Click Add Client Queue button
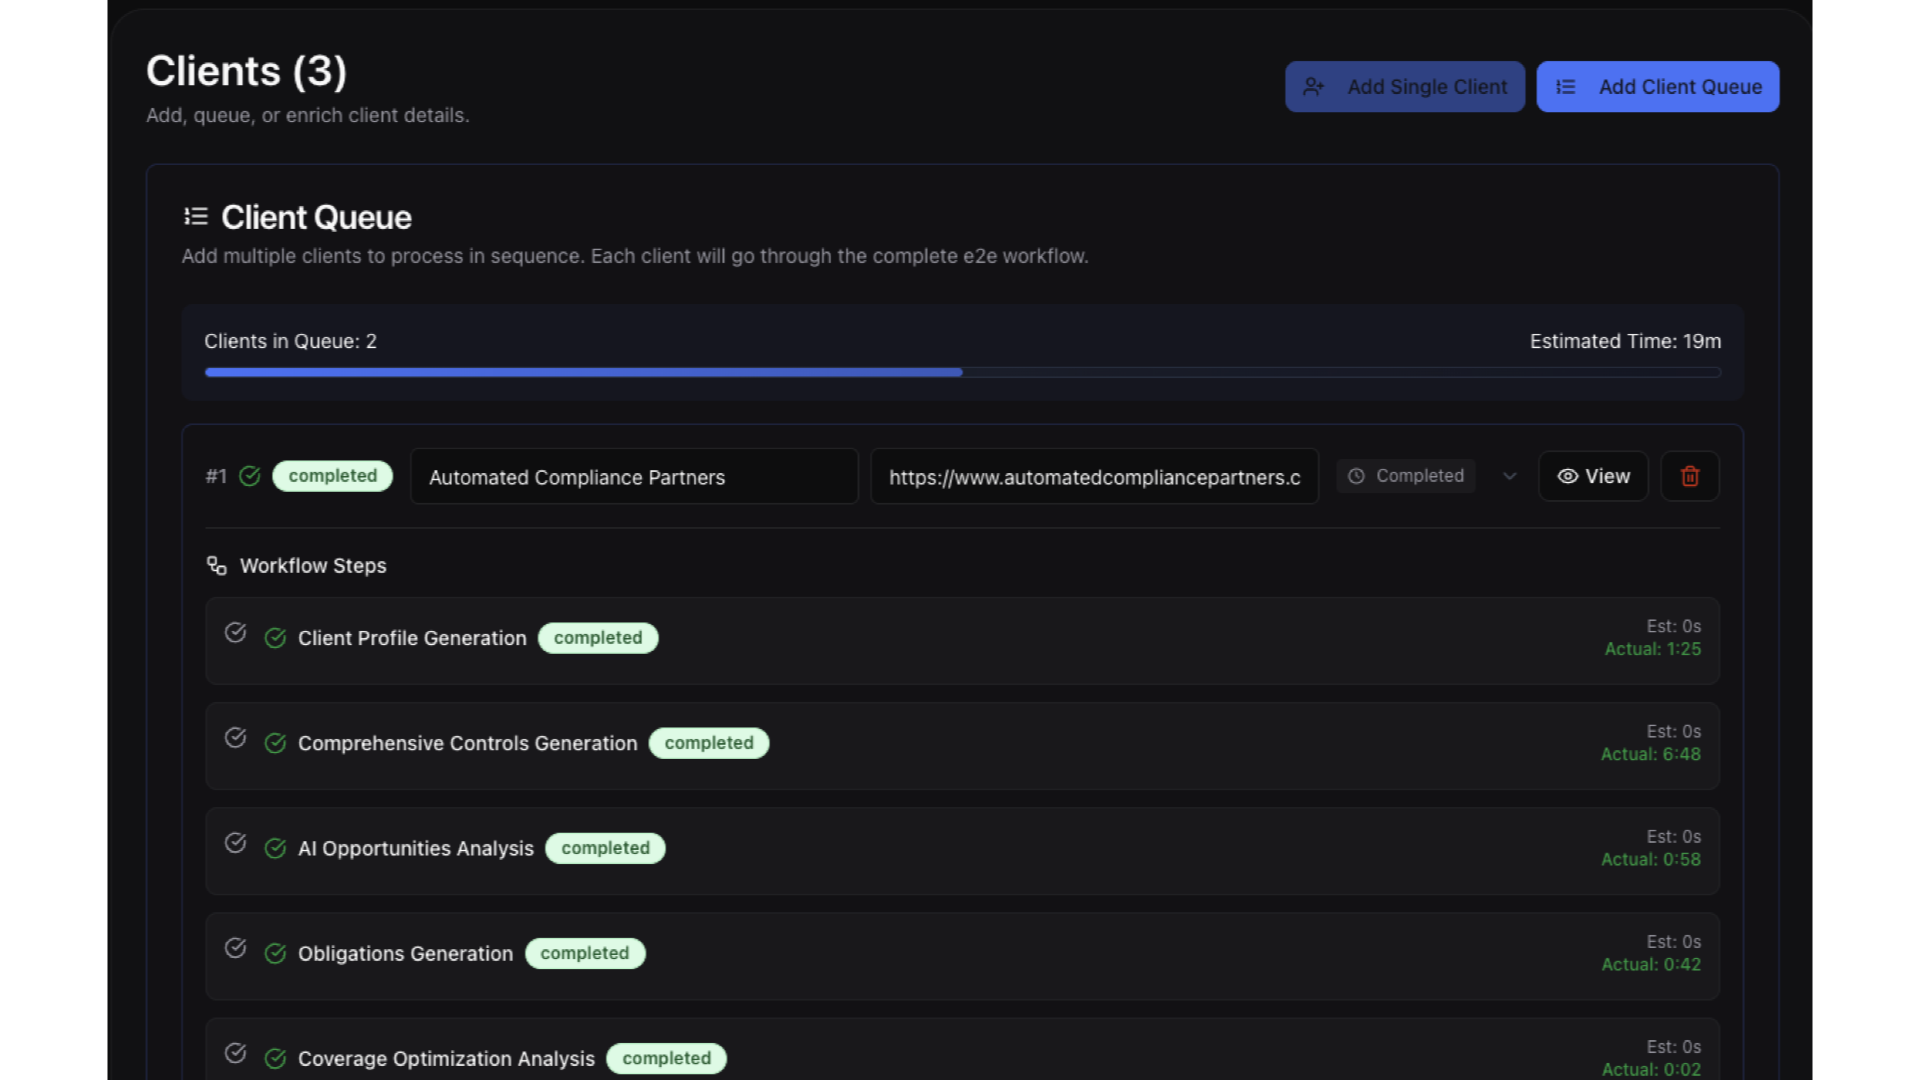The image size is (1920, 1080). coord(1657,87)
